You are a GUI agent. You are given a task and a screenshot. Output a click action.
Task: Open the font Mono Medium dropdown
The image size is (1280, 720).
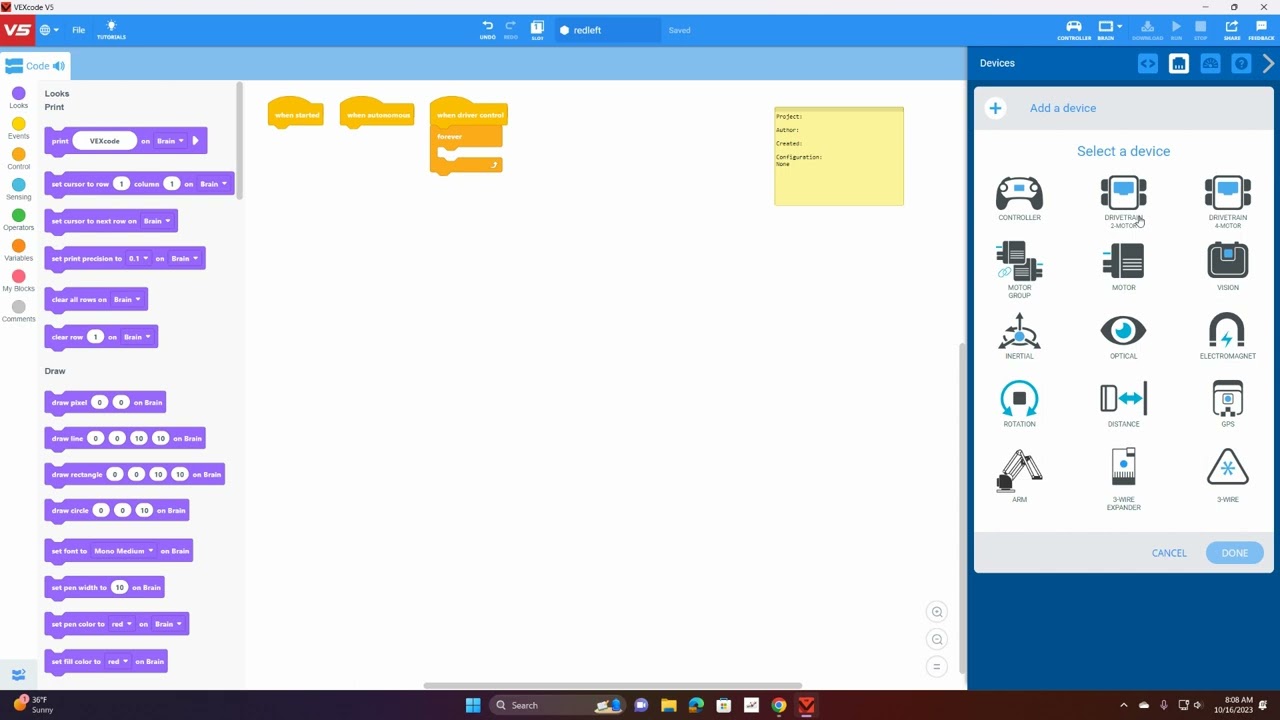pos(123,551)
